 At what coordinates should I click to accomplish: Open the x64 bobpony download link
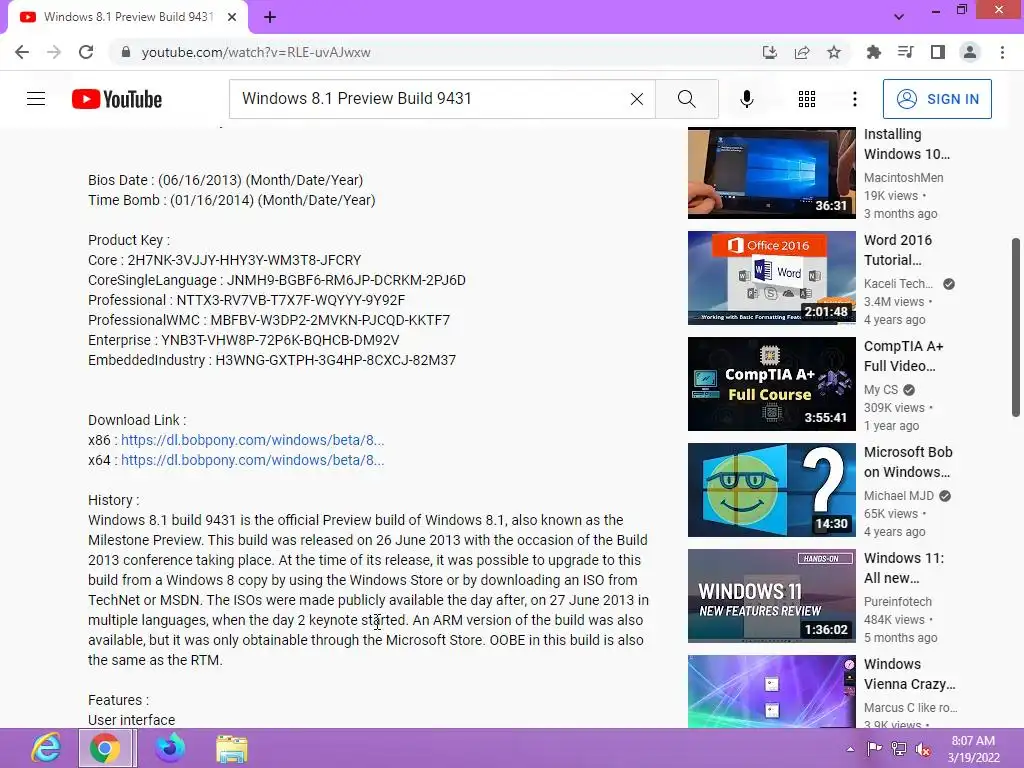tap(252, 460)
